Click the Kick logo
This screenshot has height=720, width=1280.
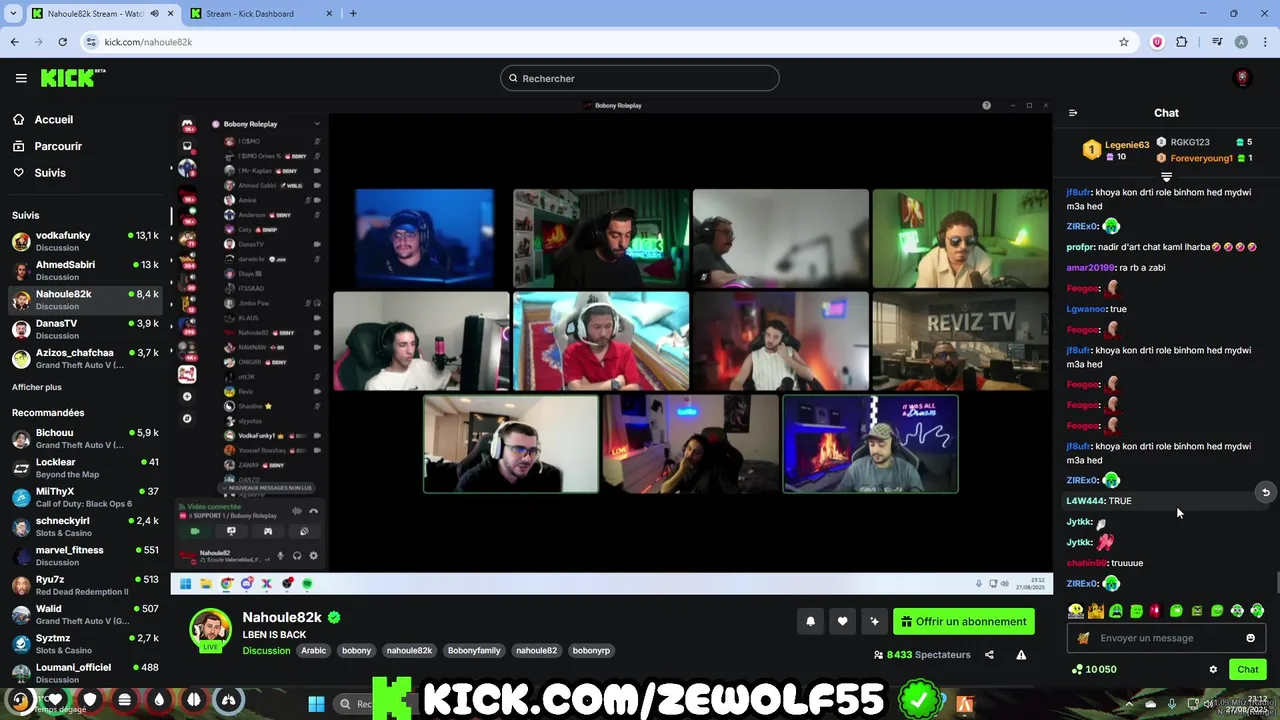tap(73, 78)
